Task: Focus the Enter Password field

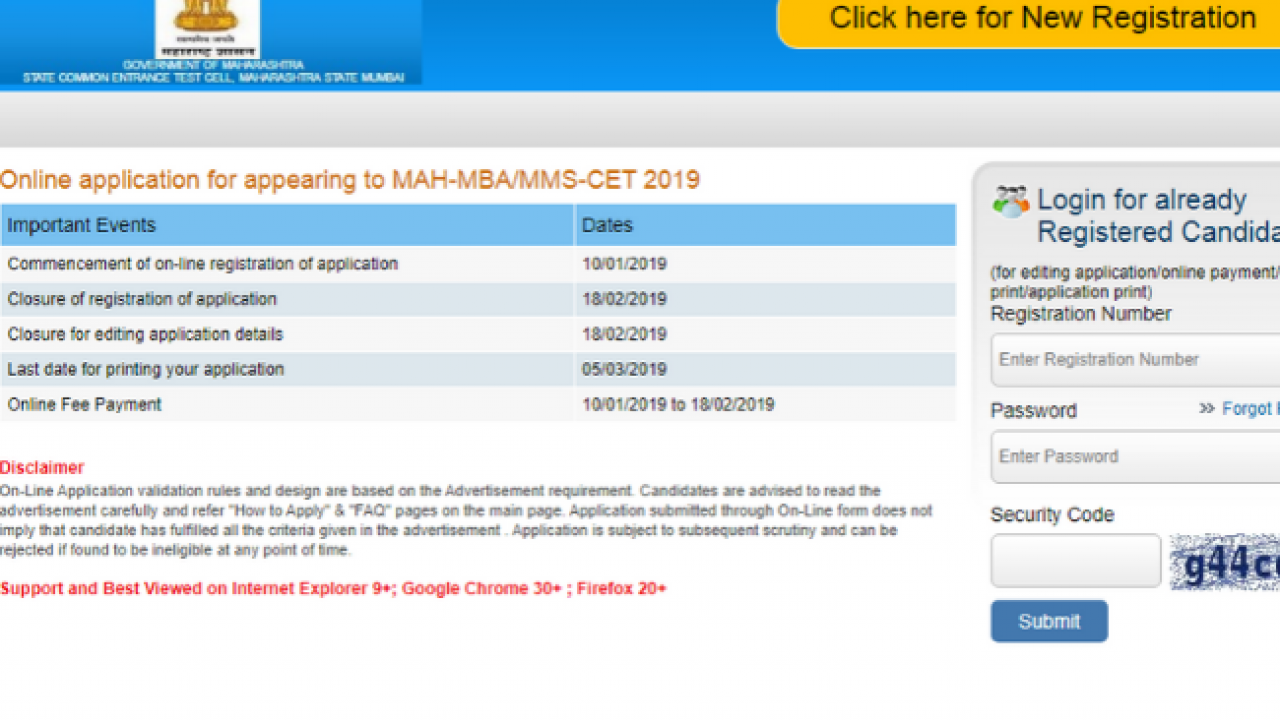Action: 1135,457
